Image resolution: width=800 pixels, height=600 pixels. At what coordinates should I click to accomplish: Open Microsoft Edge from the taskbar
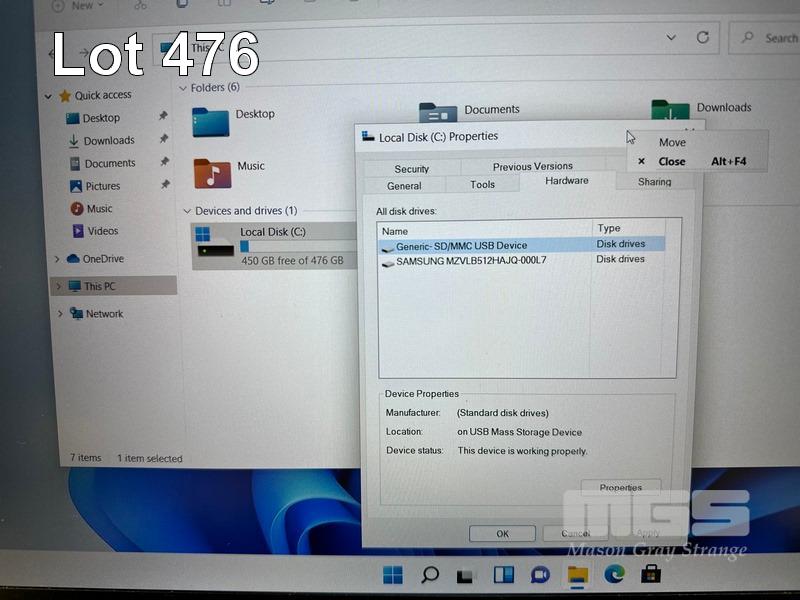coord(614,574)
